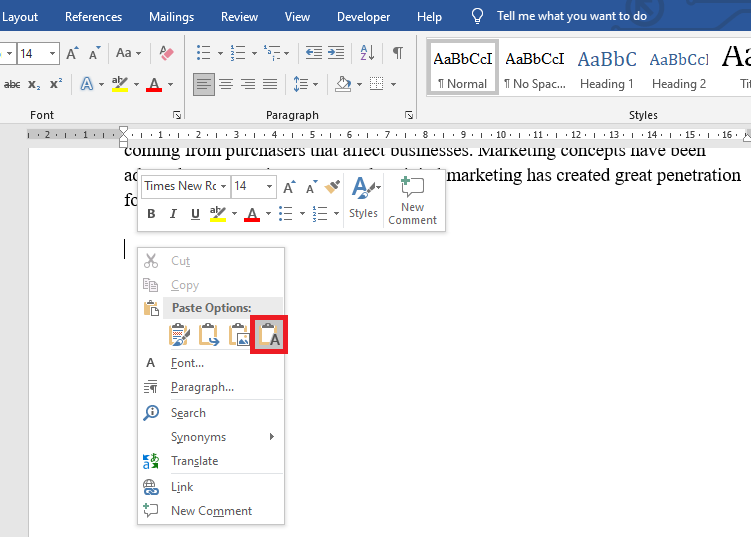Click the Tell me what you want to do box
Viewport: 751px width, 537px height.
[x=571, y=16]
